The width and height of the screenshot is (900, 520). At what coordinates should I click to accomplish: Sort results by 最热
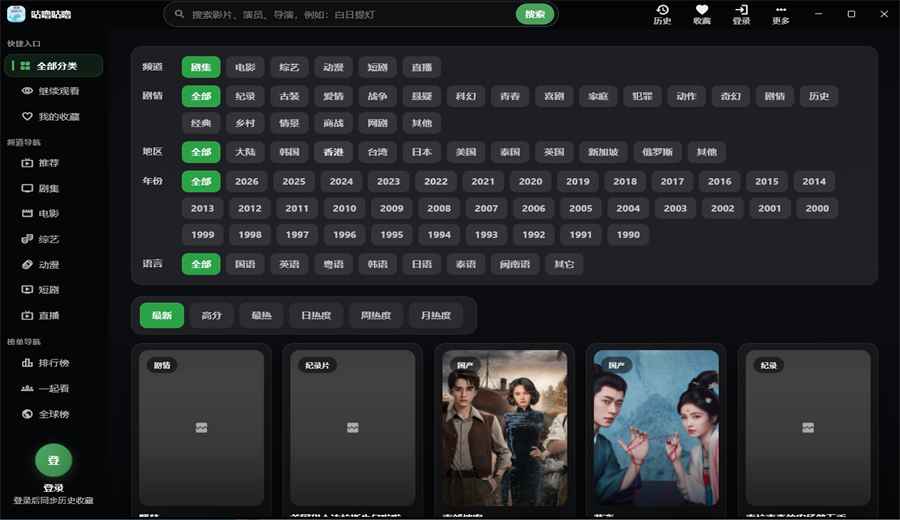click(x=262, y=315)
